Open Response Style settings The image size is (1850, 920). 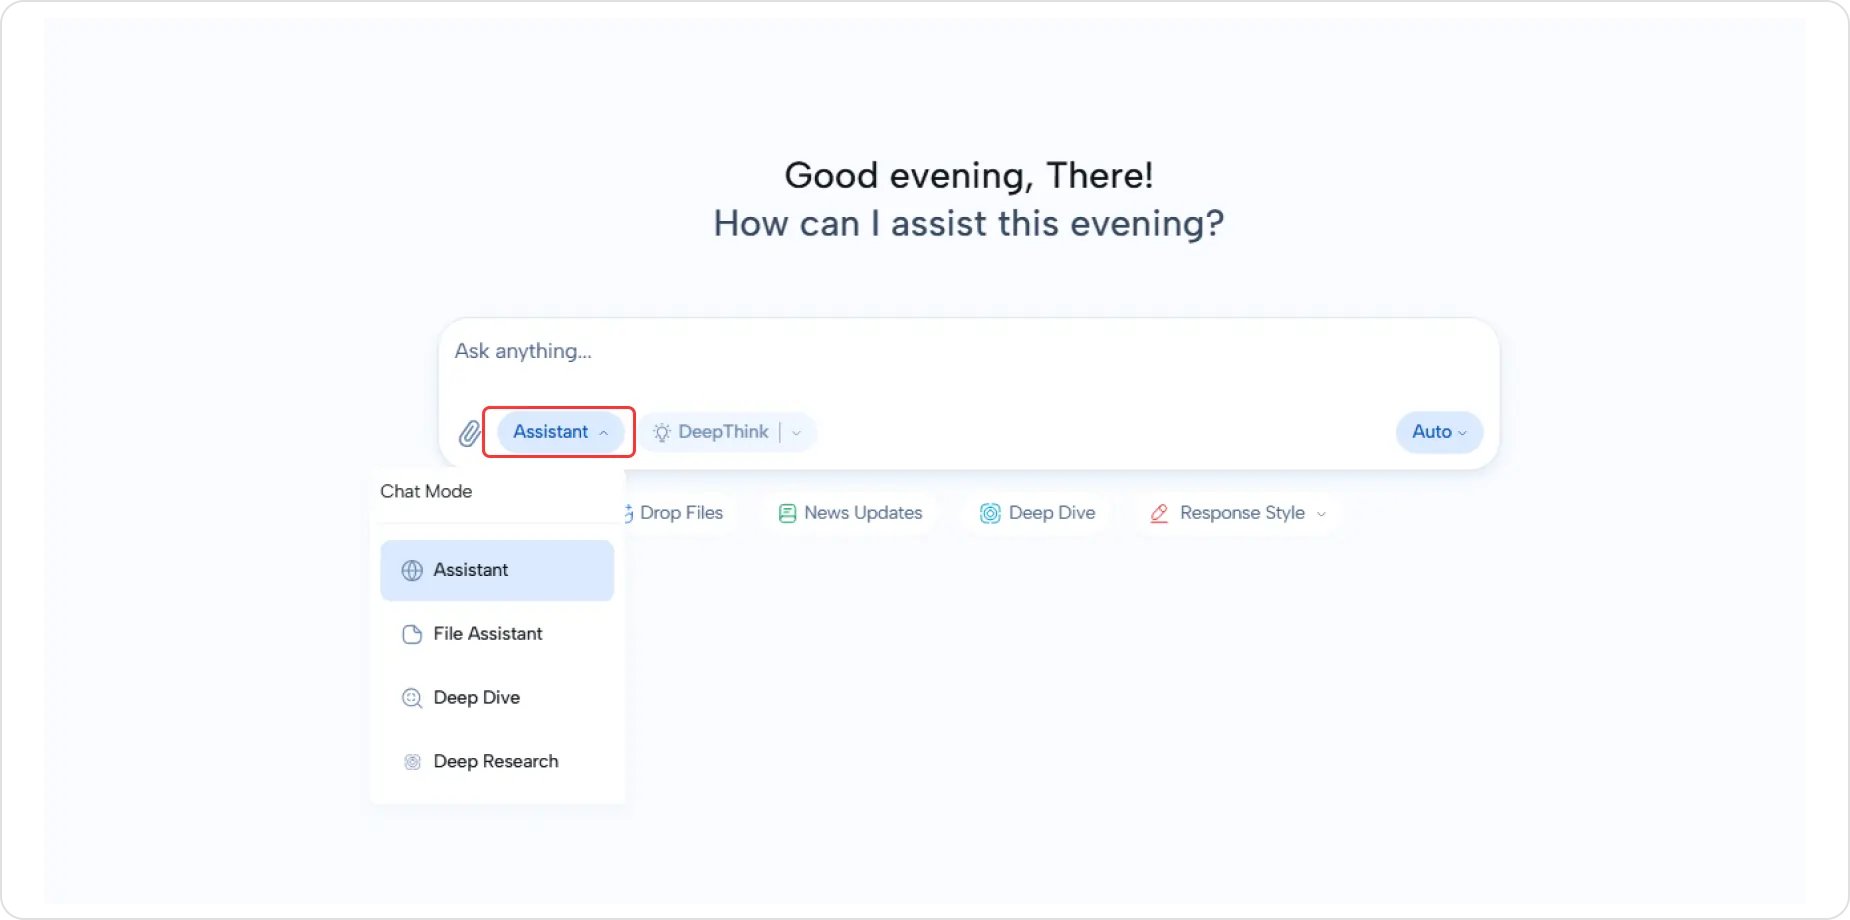(1241, 512)
